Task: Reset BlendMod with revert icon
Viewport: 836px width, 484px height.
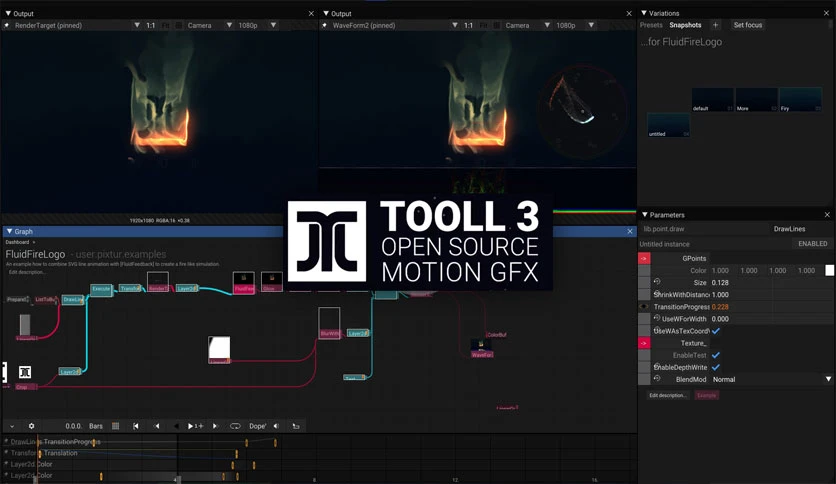Action: click(657, 378)
